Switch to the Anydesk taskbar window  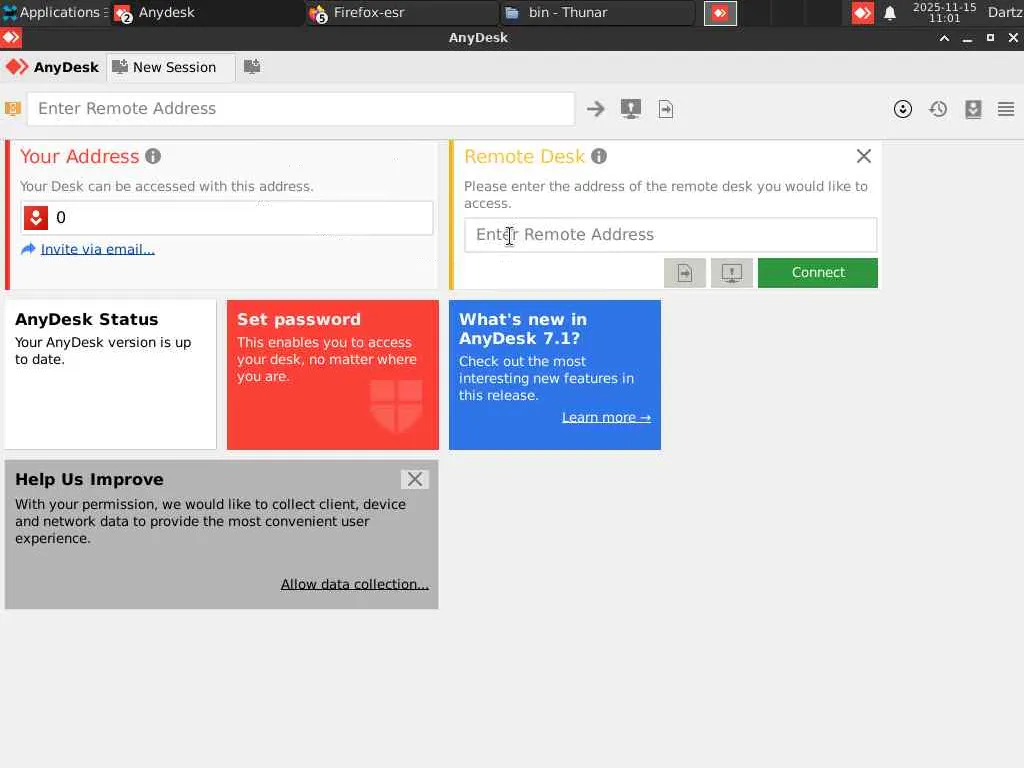pos(208,12)
